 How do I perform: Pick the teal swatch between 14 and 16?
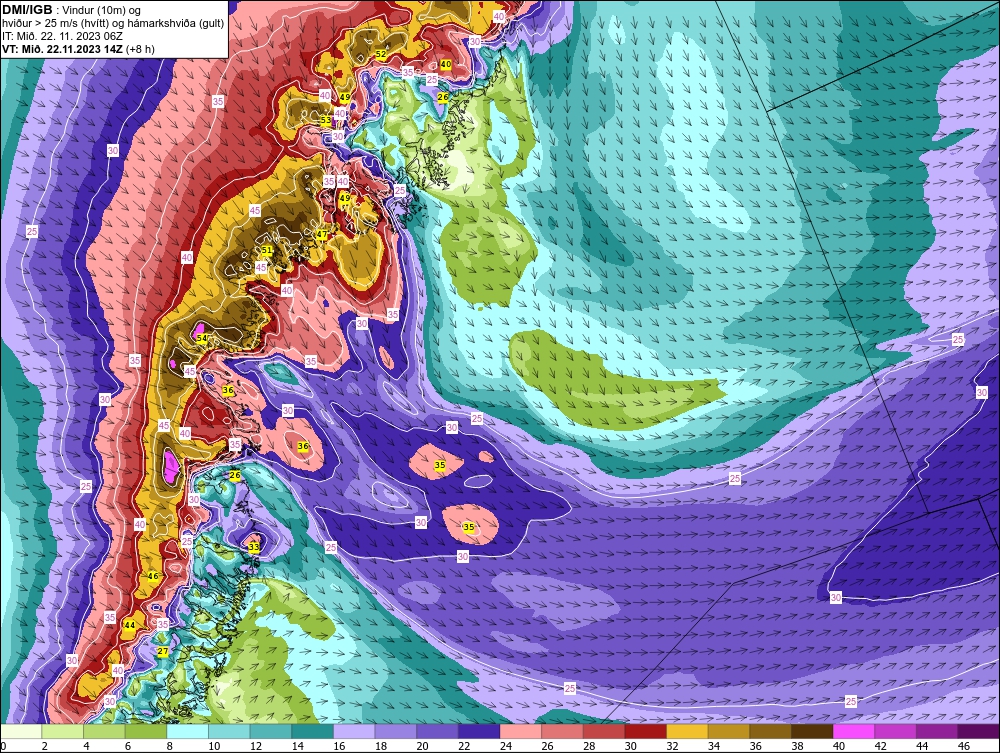tap(312, 731)
